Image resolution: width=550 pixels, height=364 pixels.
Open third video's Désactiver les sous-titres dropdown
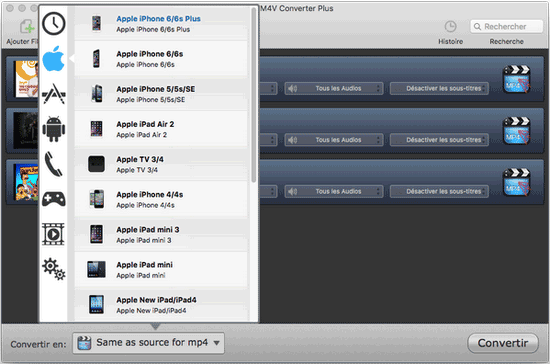(439, 191)
